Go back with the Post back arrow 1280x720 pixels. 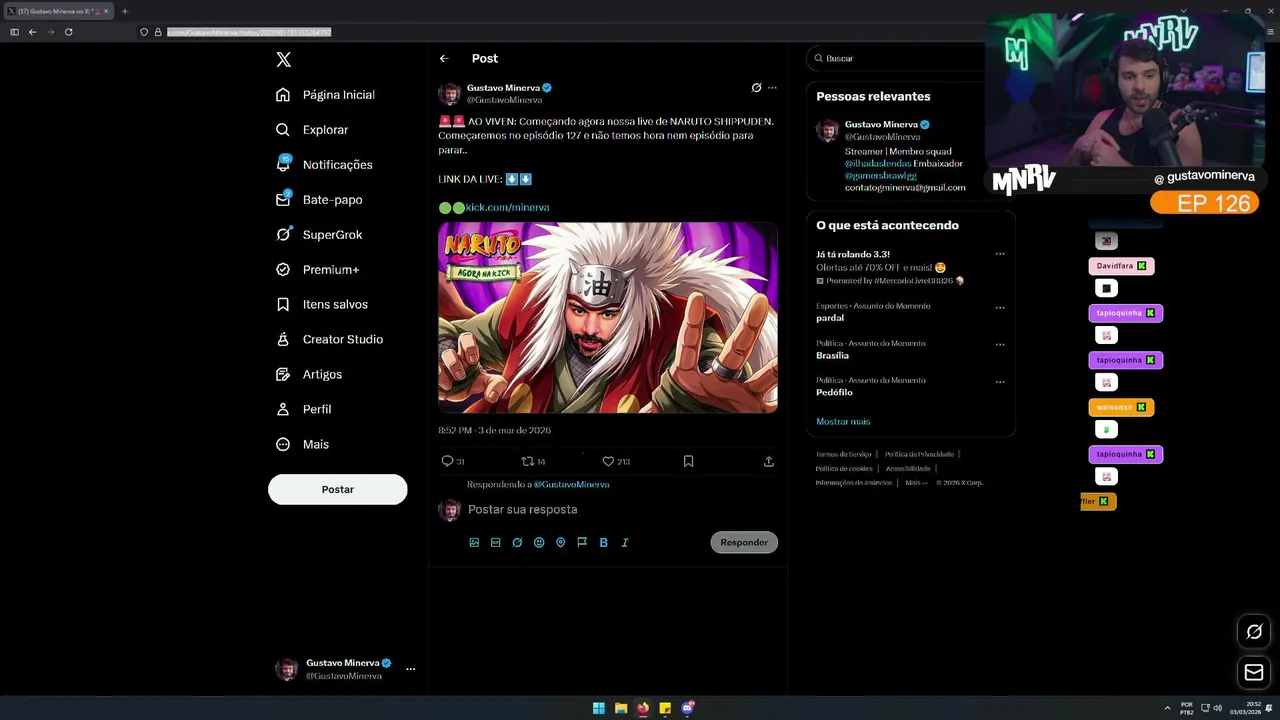point(444,59)
